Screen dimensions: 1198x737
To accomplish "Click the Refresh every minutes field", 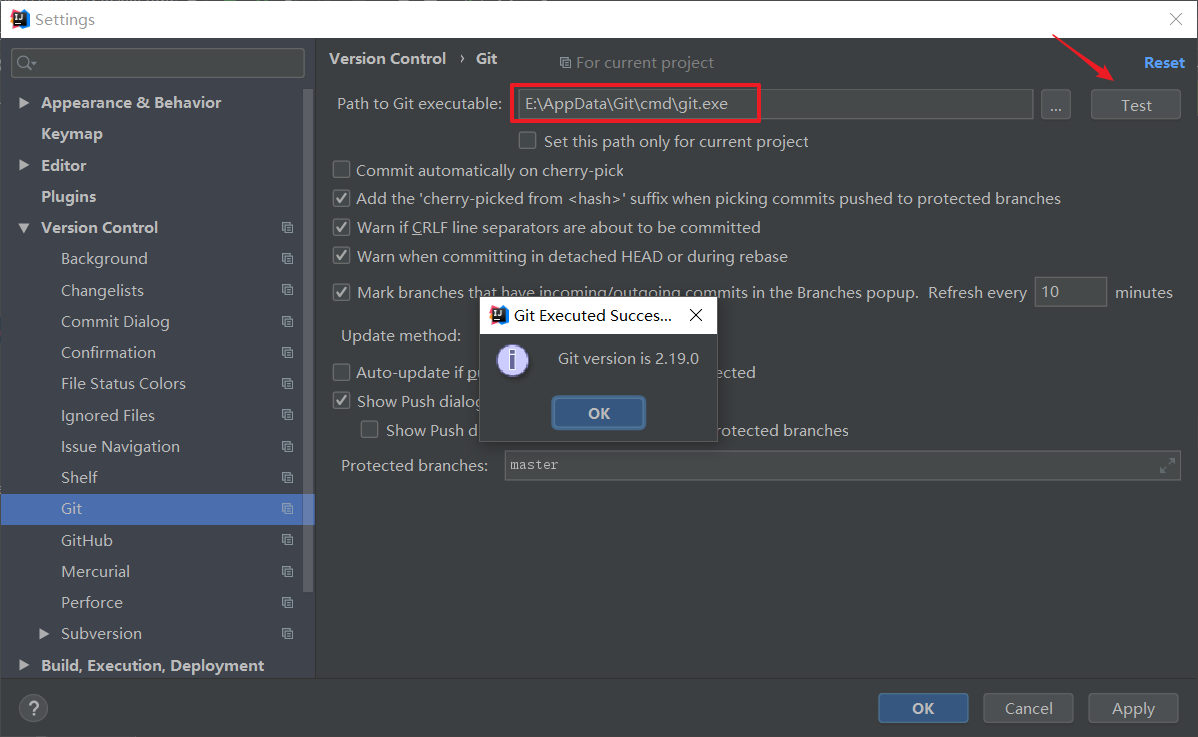I will pyautogui.click(x=1070, y=292).
